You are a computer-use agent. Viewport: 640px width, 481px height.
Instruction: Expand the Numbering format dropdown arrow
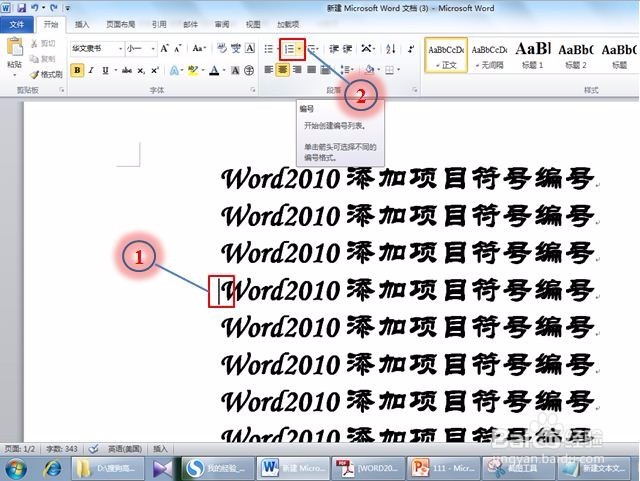300,49
